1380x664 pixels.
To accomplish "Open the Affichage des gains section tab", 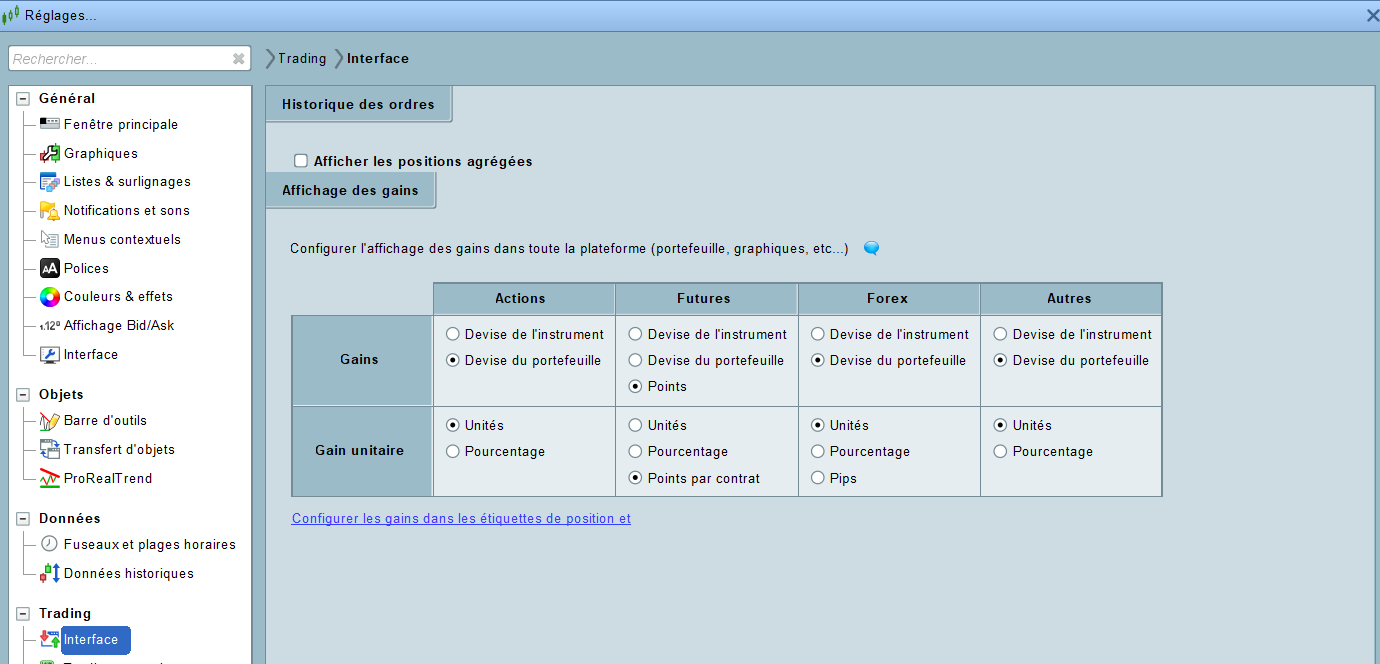I will tap(350, 190).
